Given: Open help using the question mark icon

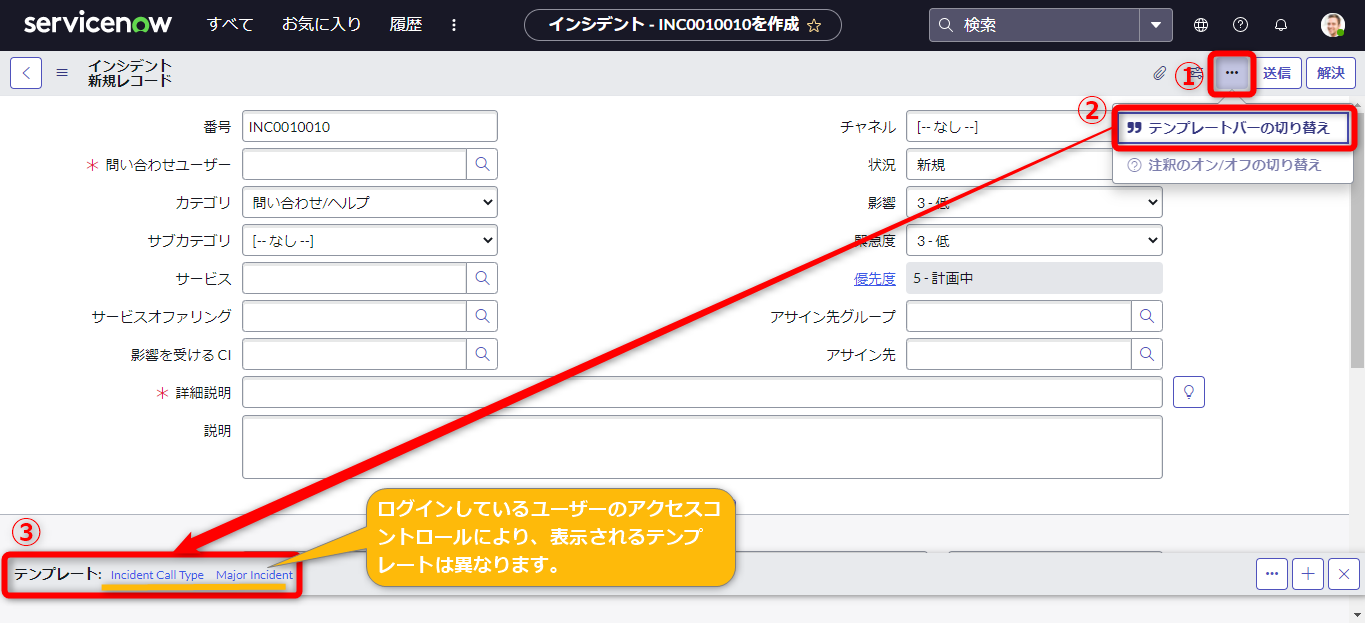Looking at the screenshot, I should point(1242,24).
